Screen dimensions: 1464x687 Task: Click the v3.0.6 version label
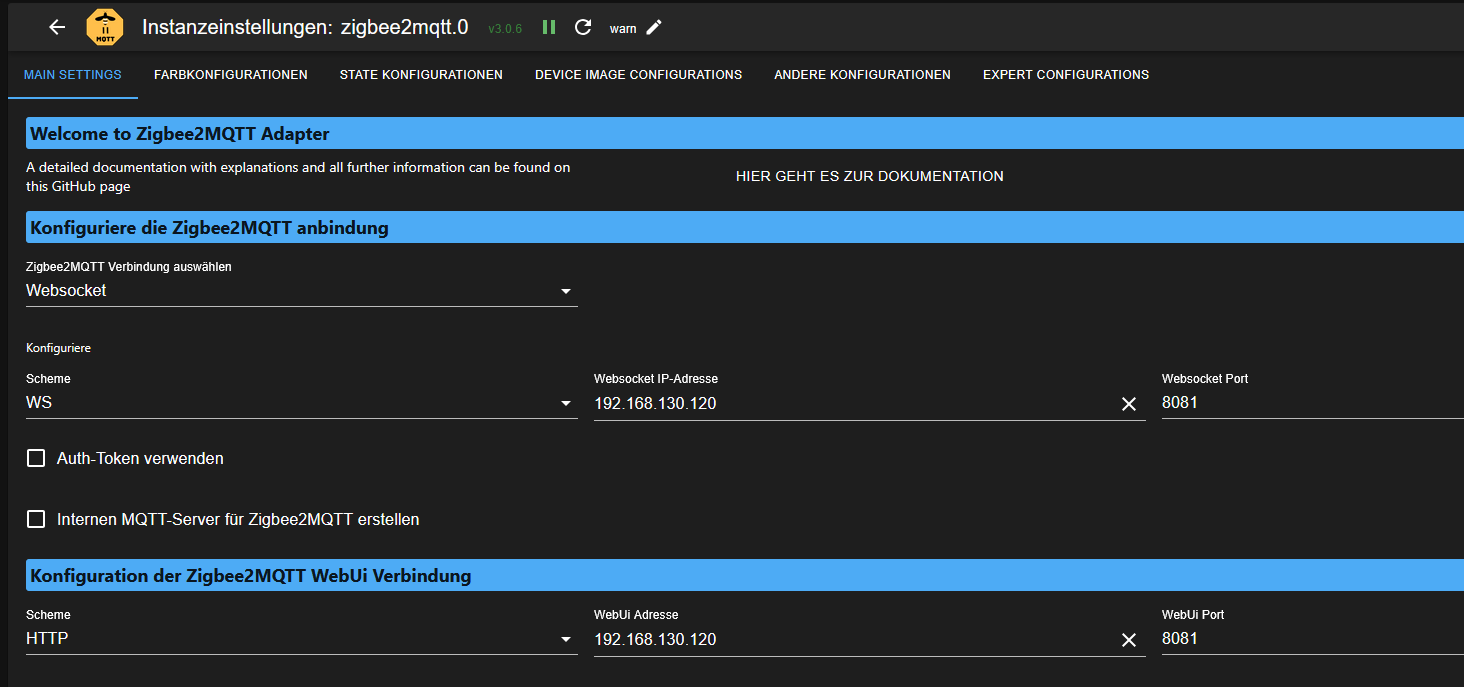tap(505, 29)
